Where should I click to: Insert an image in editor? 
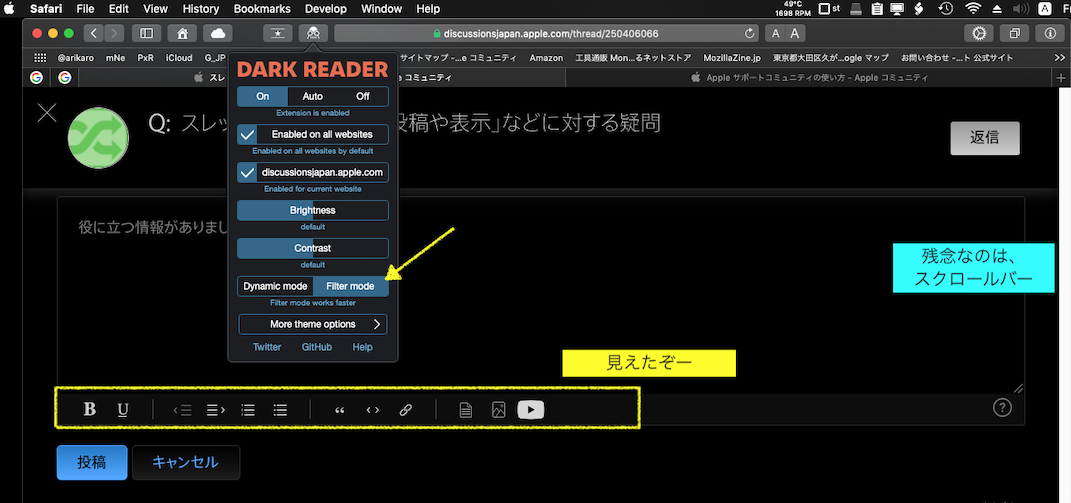(499, 410)
